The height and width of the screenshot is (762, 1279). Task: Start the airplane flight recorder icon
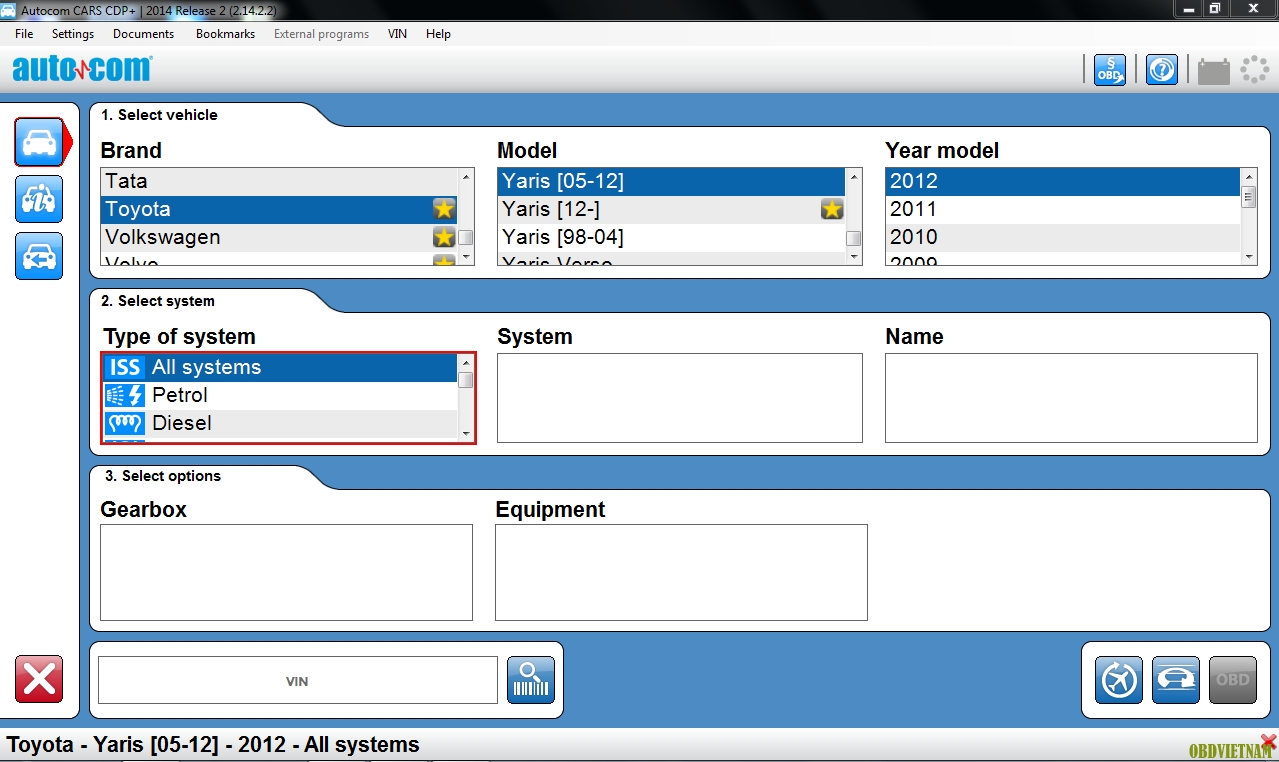[x=1119, y=681]
